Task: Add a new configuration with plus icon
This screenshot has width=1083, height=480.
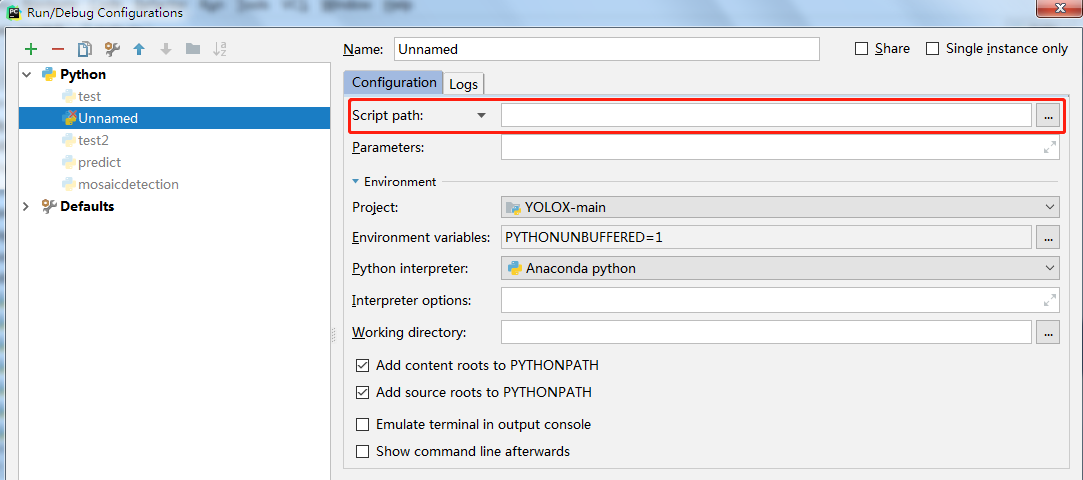Action: coord(30,49)
